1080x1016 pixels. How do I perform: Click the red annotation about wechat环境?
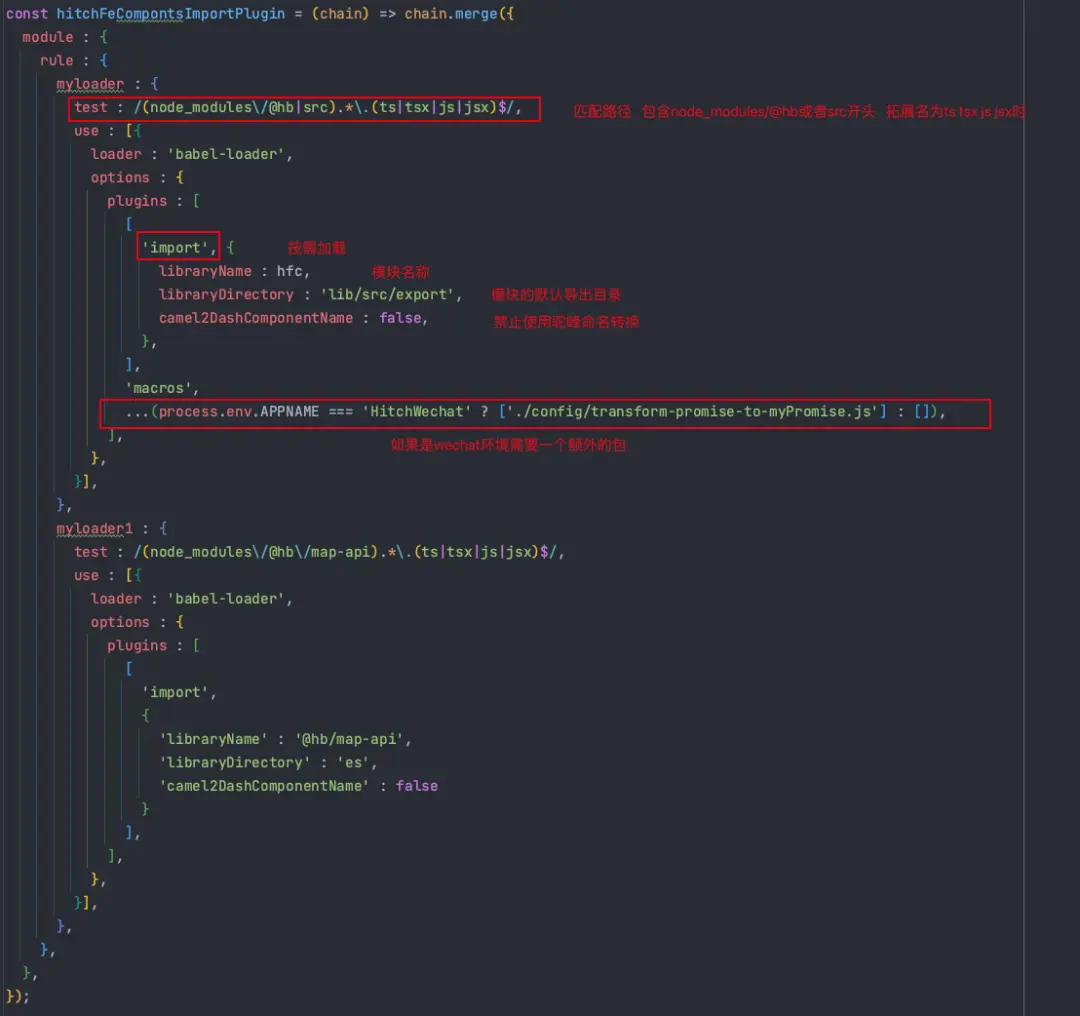click(508, 445)
